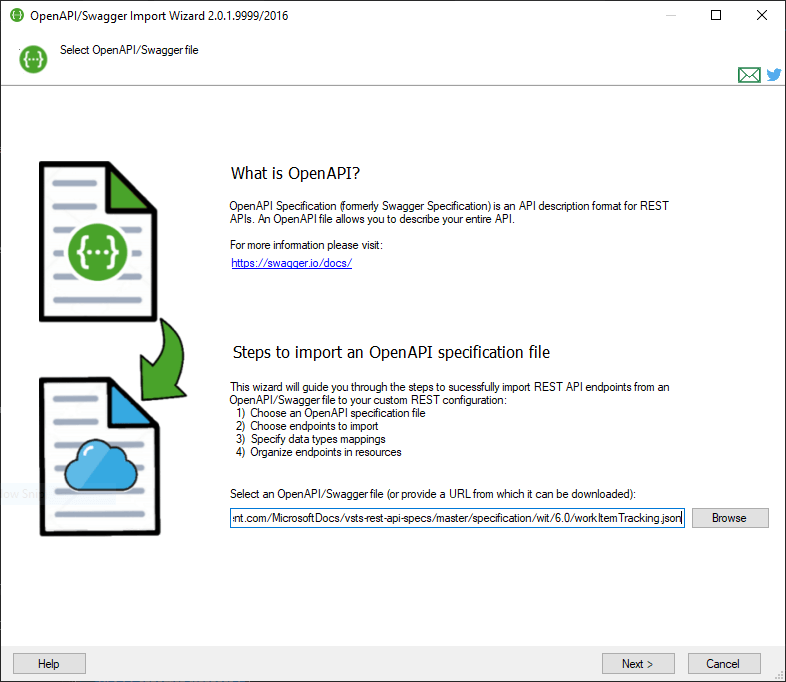Viewport: 786px width, 682px height.
Task: Click the green Swagger logo in header
Action: [x=33, y=59]
